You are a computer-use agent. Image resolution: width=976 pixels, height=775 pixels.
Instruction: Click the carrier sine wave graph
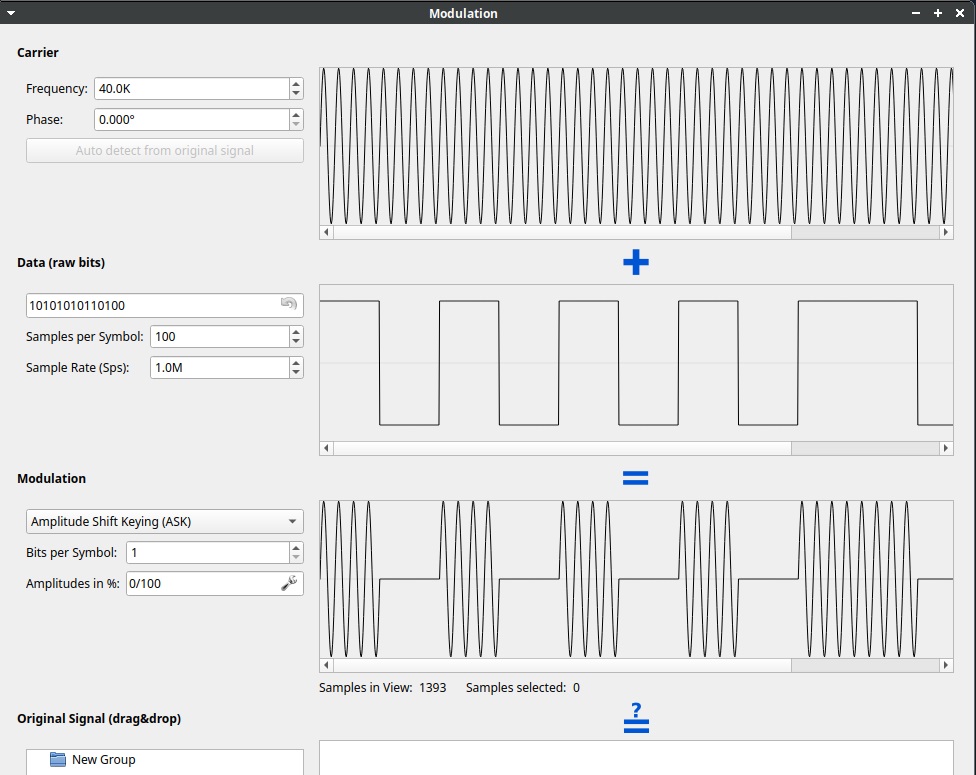pos(636,146)
